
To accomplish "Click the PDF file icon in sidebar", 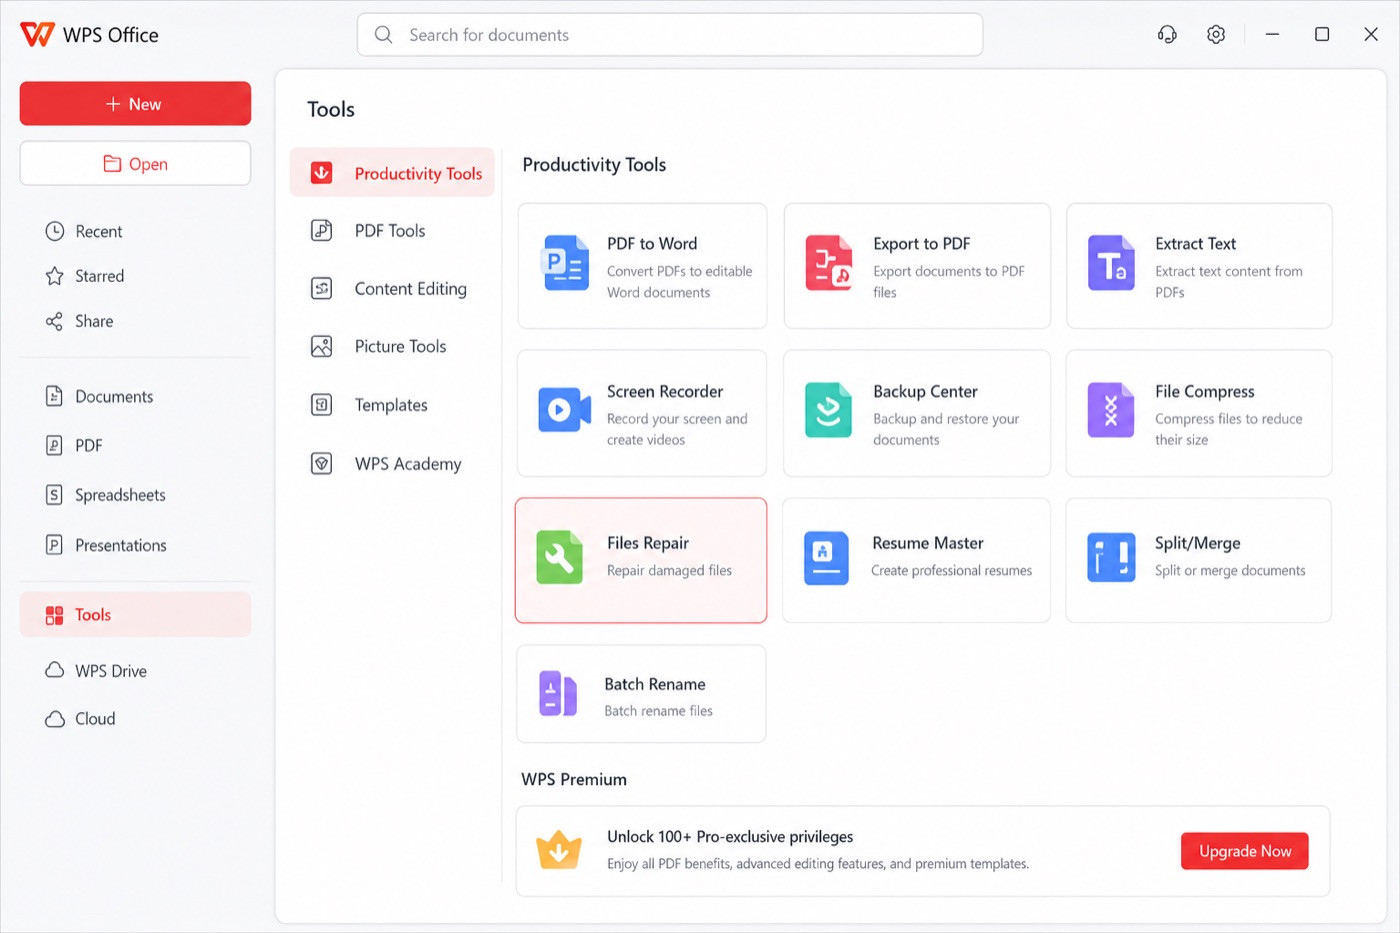I will 54,445.
